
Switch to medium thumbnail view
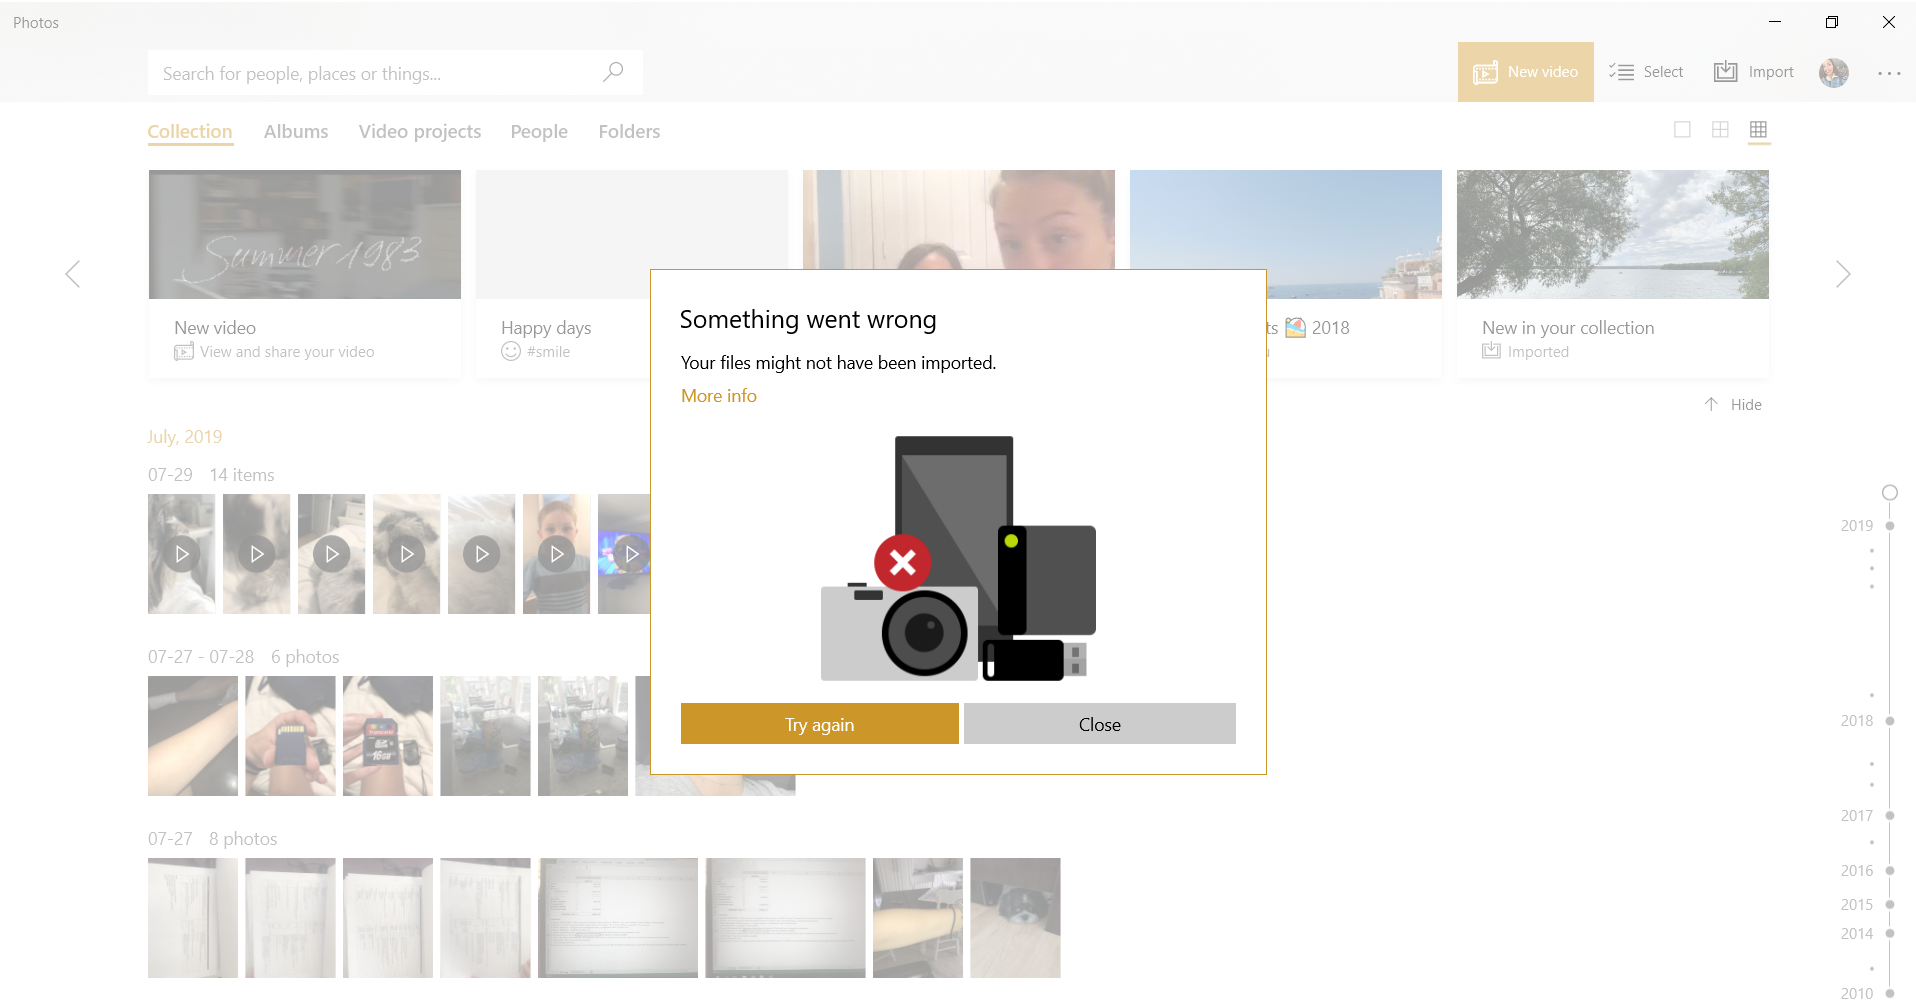(x=1720, y=130)
